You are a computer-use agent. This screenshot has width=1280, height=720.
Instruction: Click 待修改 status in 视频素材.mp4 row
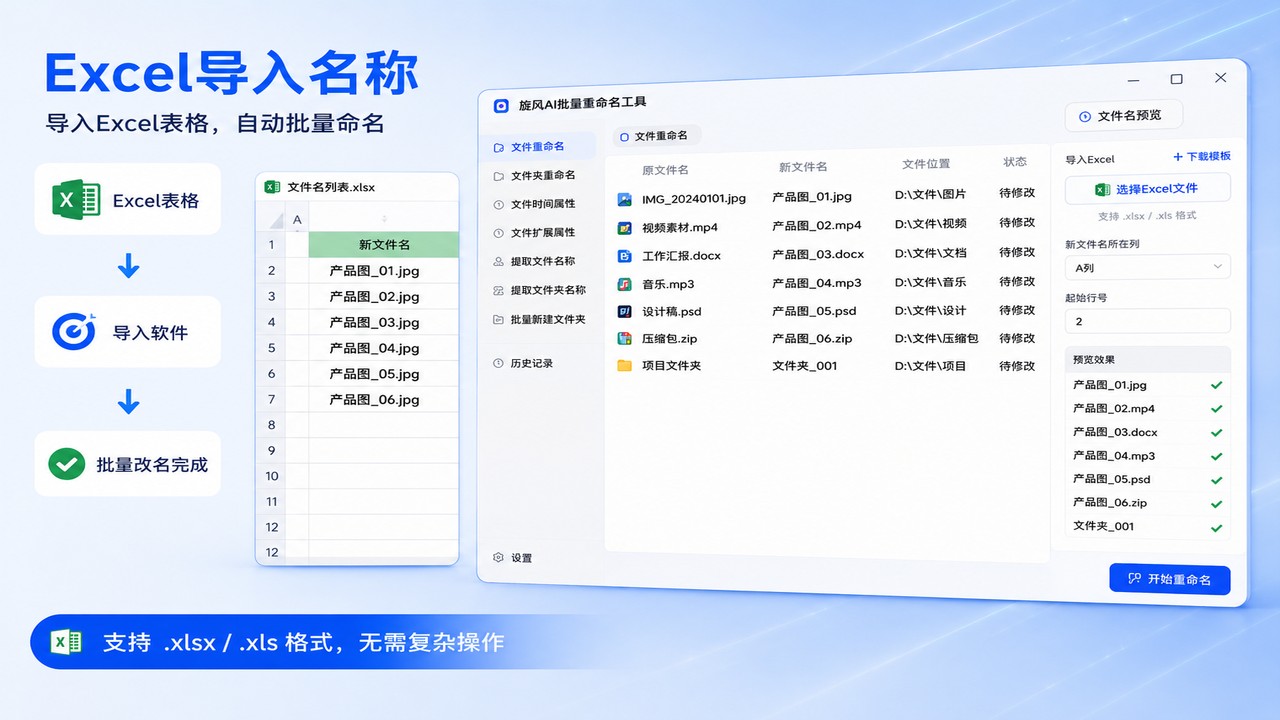tap(1017, 223)
